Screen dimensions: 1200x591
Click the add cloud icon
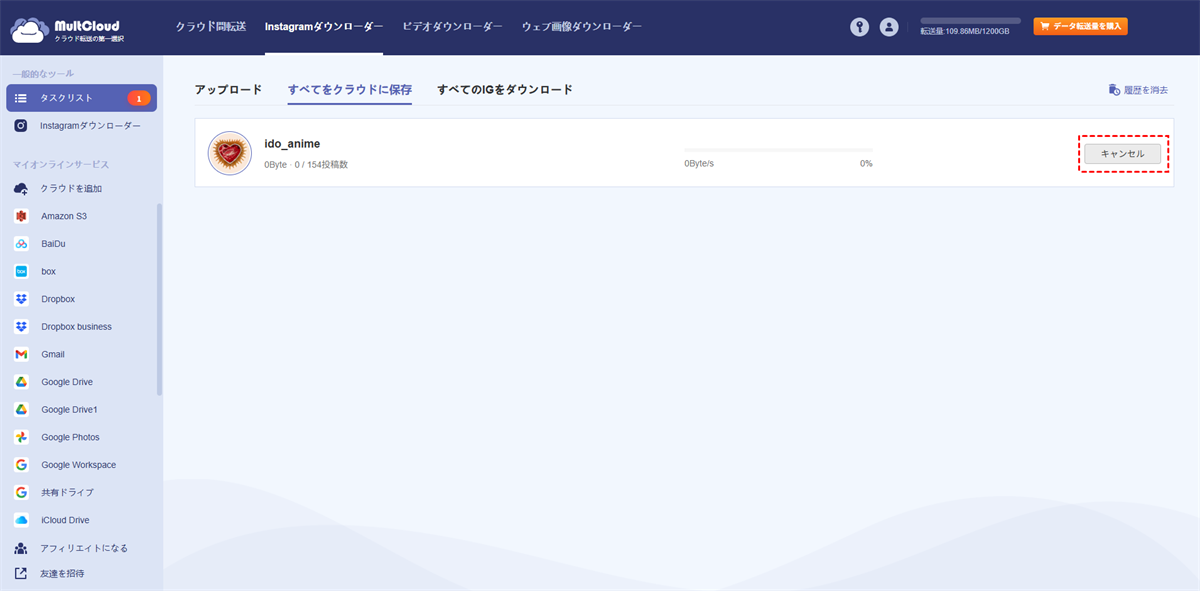[21, 188]
